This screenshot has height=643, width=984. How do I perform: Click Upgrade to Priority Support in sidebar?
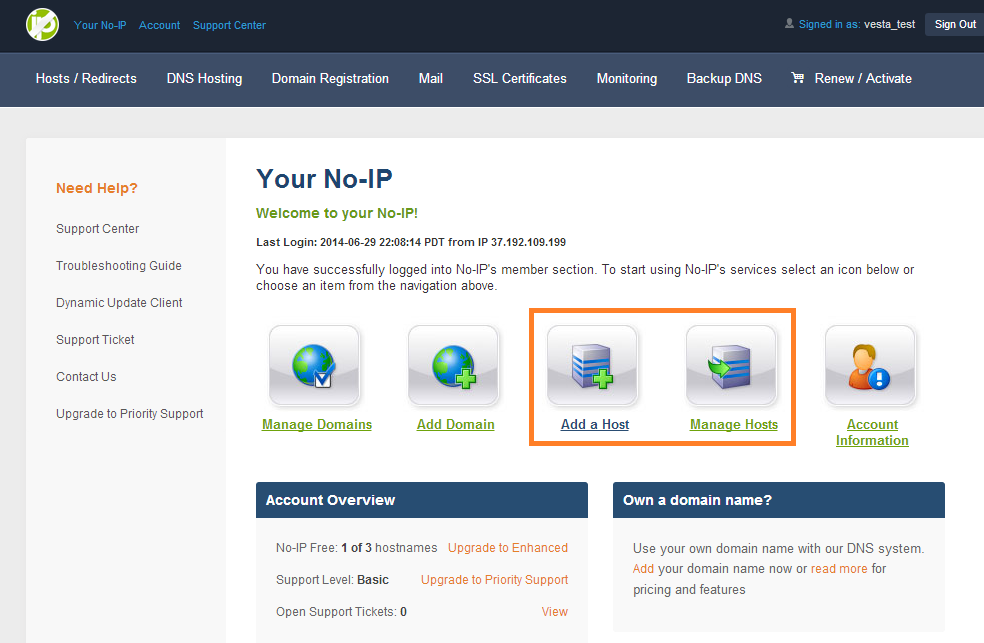pyautogui.click(x=129, y=414)
